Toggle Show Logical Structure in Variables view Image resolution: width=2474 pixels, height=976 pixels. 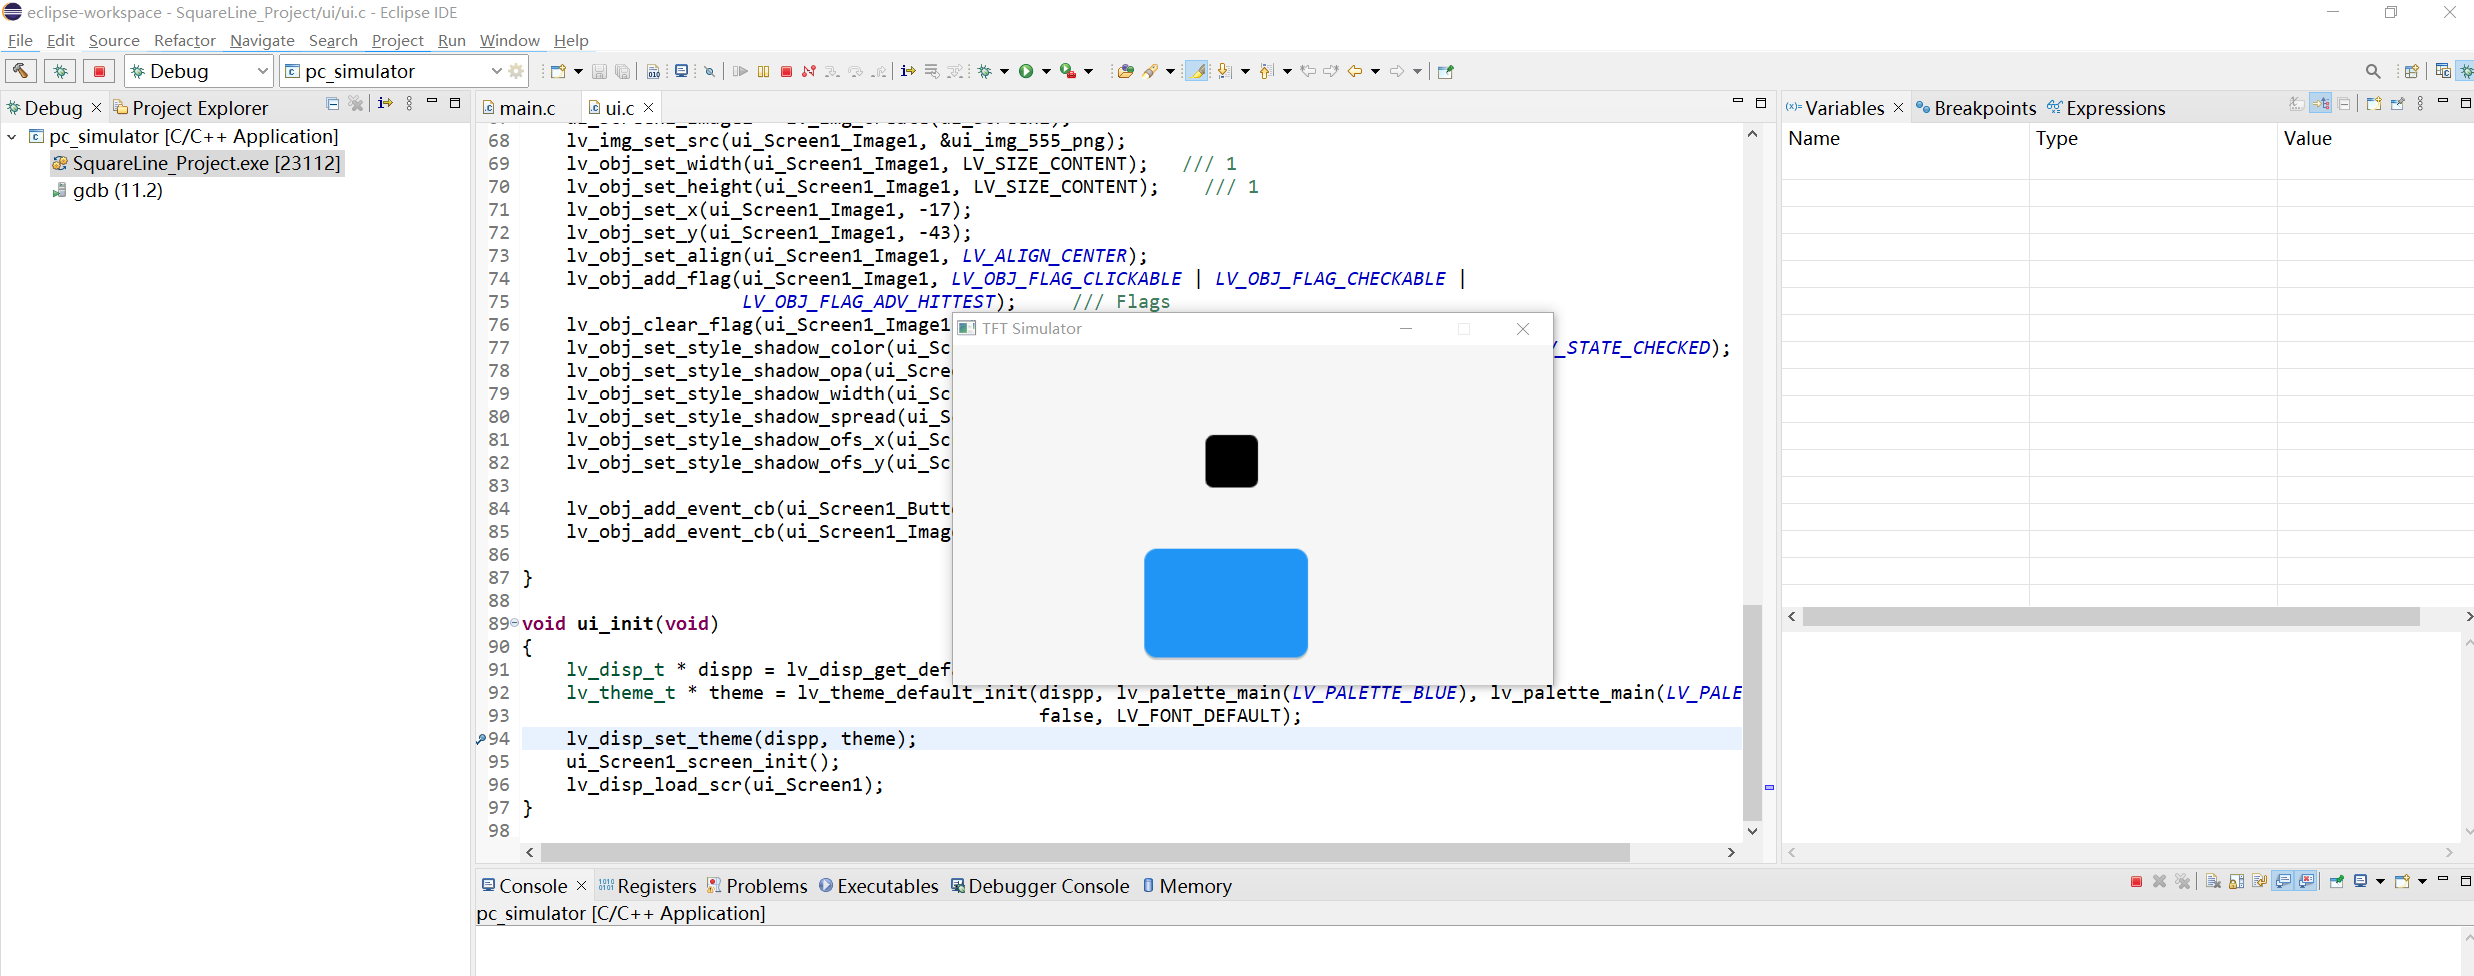[2321, 104]
